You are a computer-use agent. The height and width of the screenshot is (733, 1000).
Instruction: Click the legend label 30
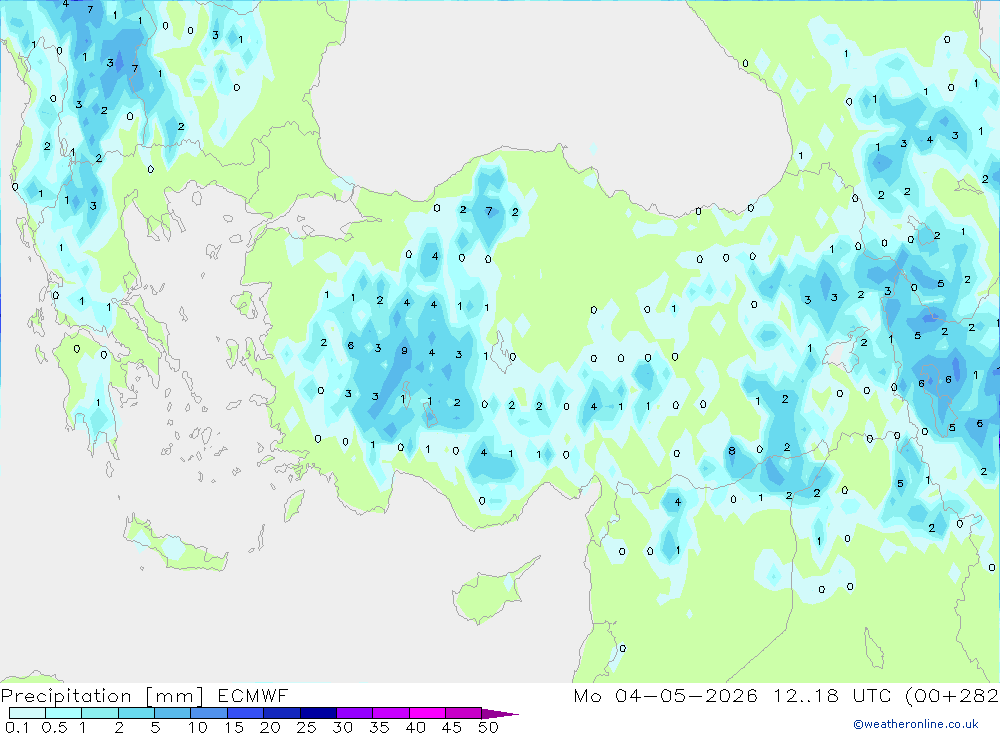(343, 727)
